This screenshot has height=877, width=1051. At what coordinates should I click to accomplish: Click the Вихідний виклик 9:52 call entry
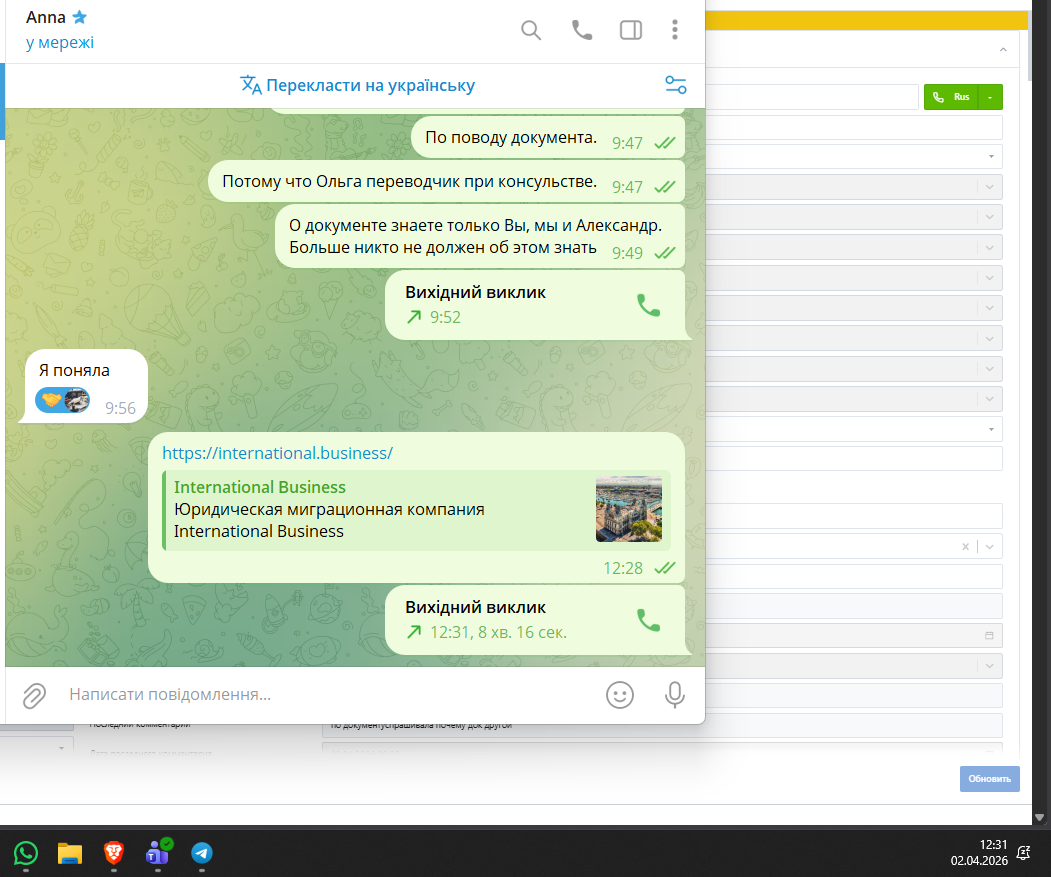pyautogui.click(x=535, y=305)
